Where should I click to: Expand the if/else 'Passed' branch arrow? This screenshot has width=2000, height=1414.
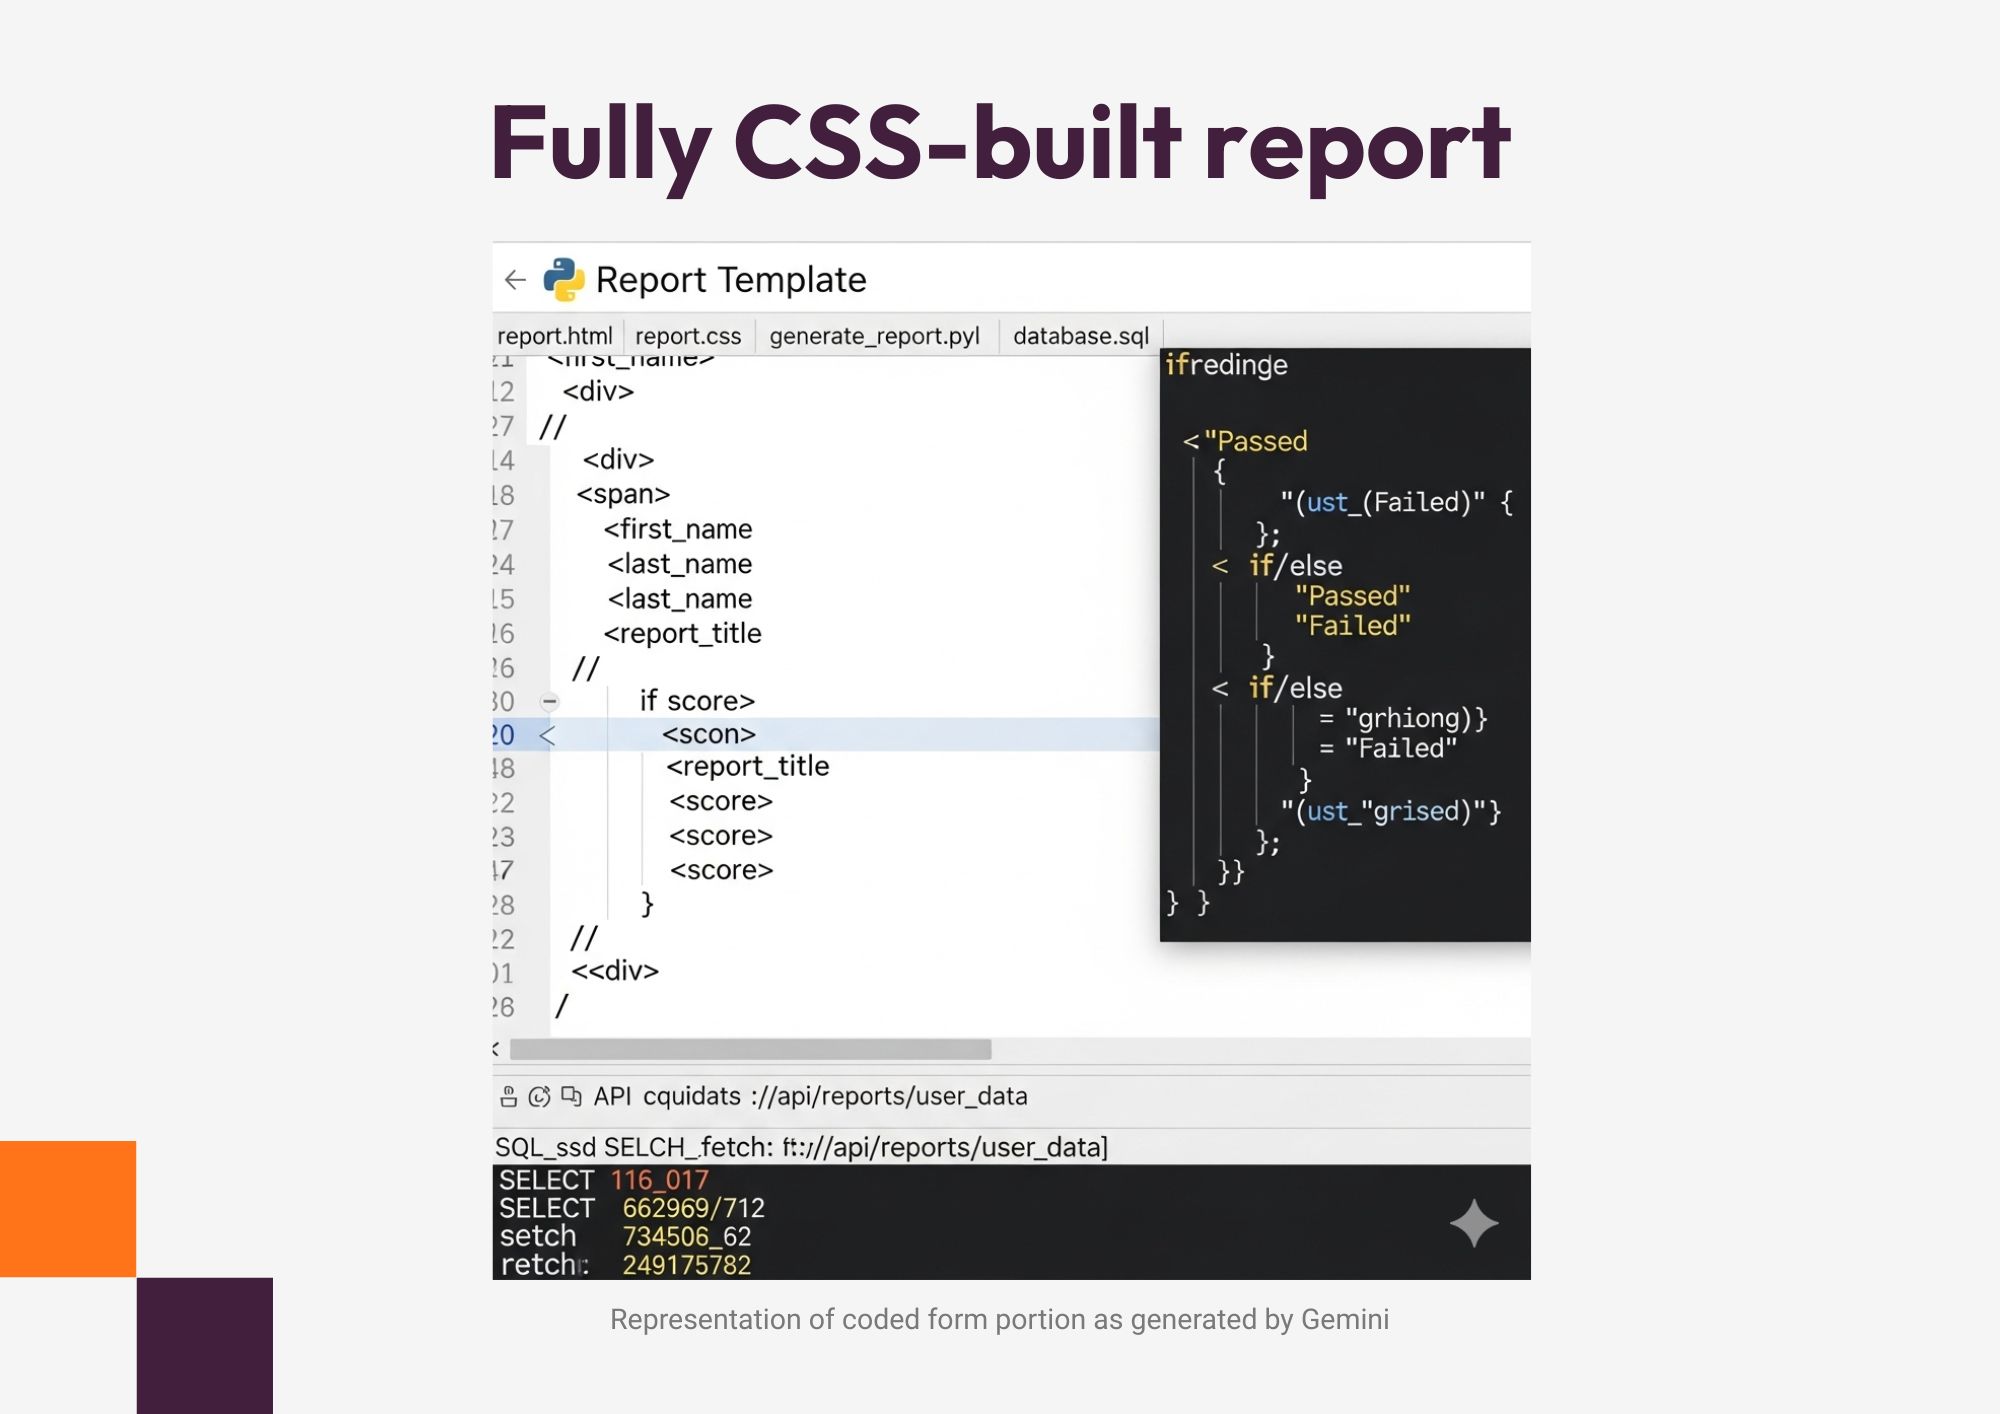(1219, 565)
